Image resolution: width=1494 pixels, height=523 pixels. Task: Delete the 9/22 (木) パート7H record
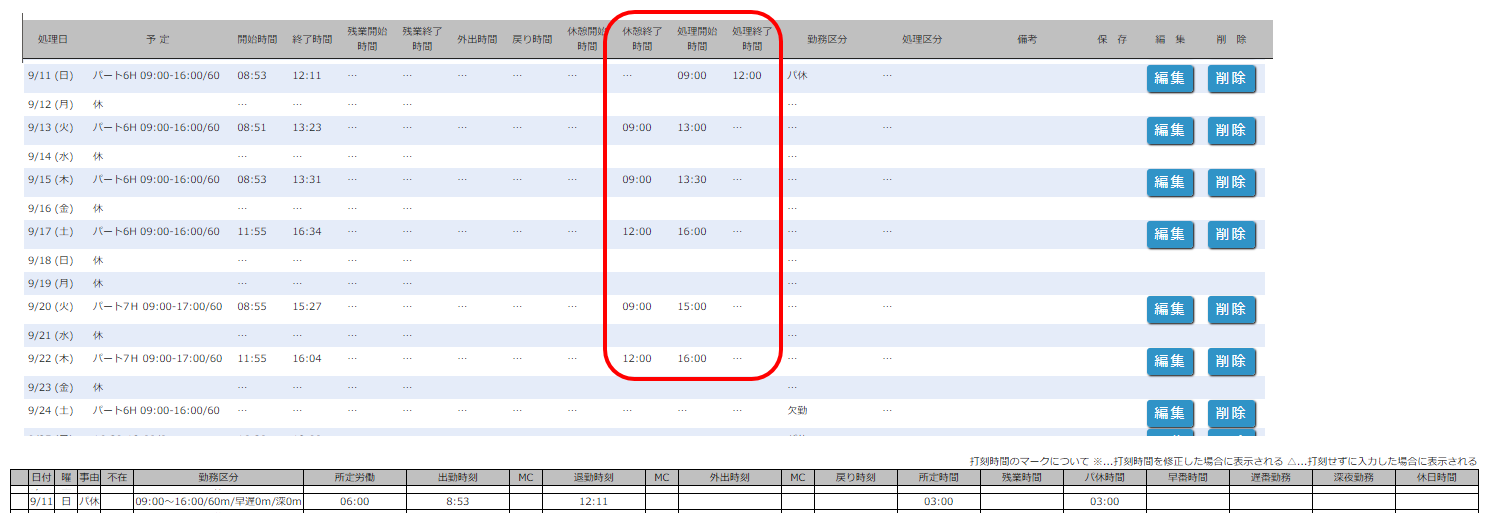[x=1231, y=361]
